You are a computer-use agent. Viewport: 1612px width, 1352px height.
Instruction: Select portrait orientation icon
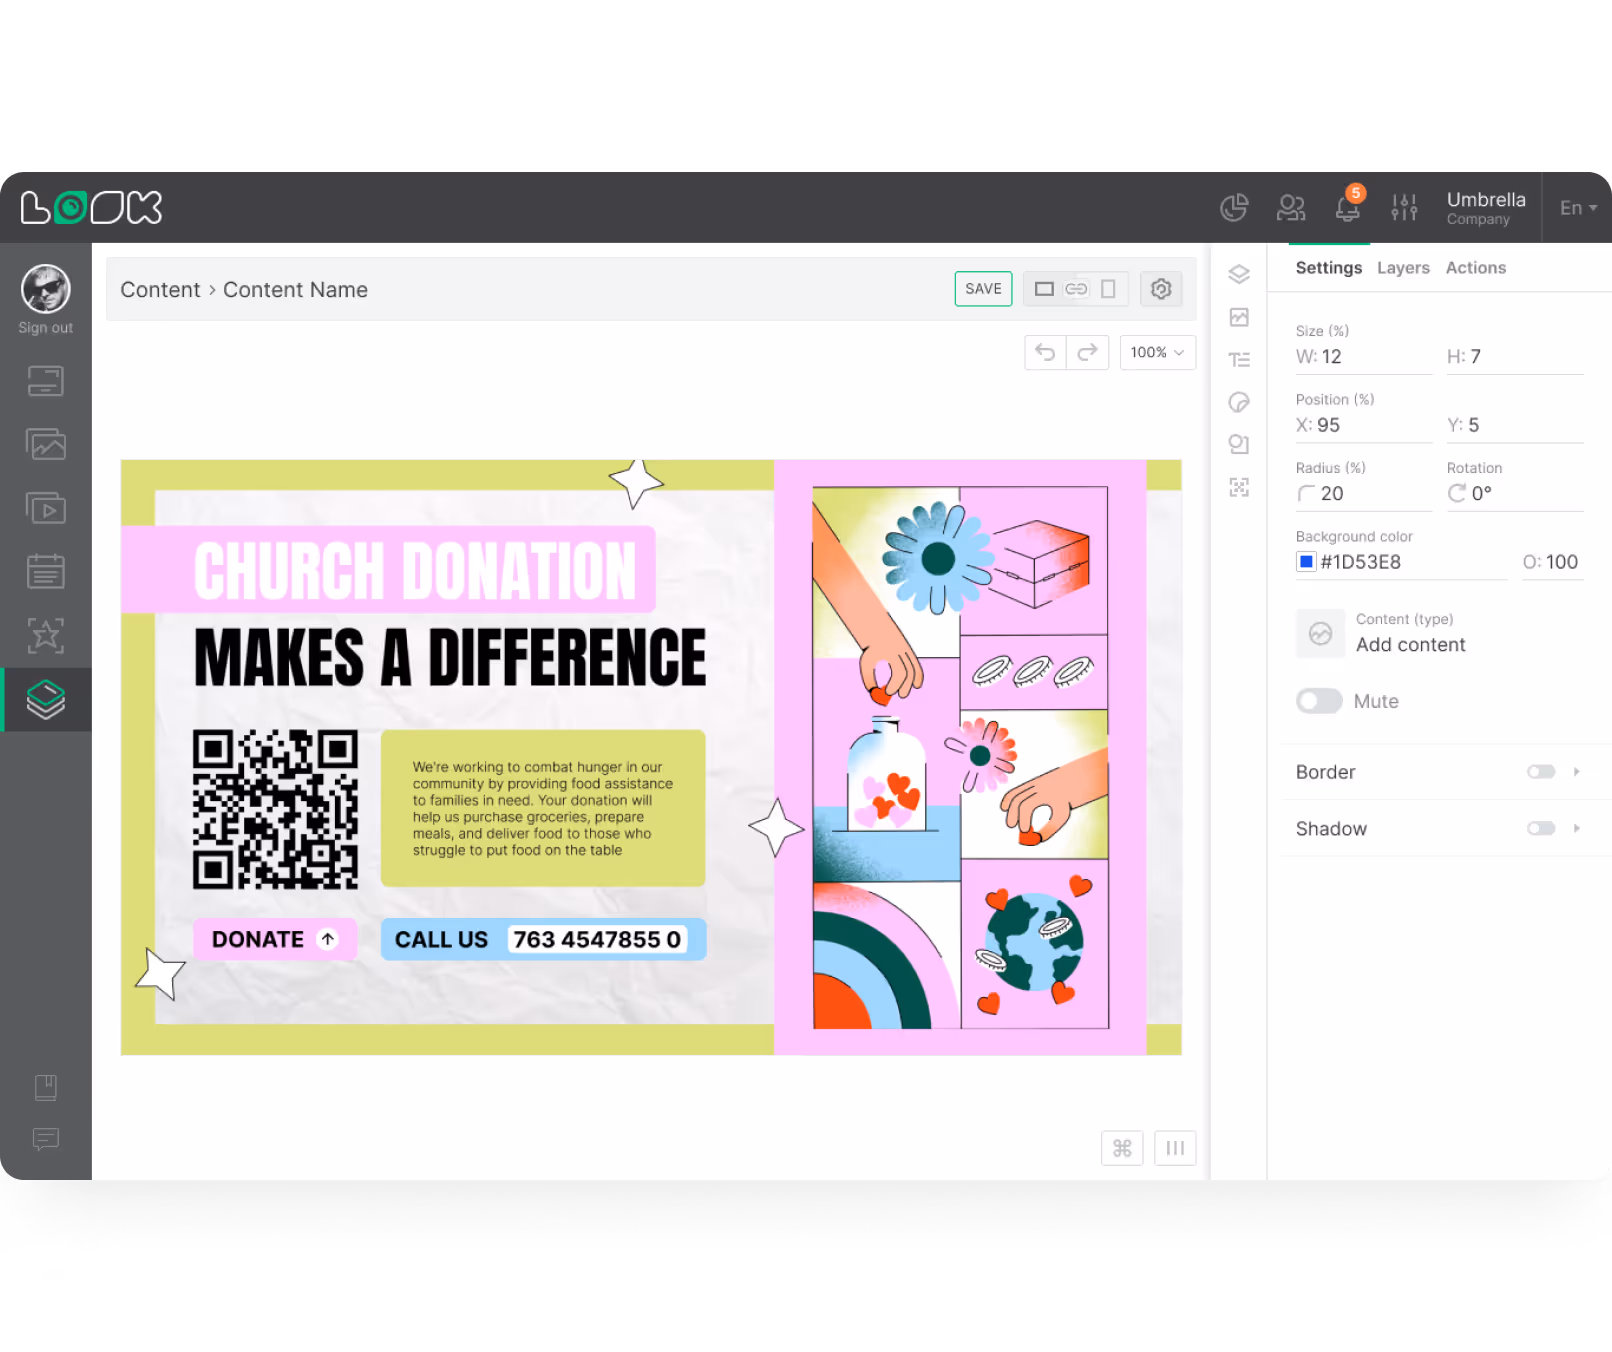1108,289
